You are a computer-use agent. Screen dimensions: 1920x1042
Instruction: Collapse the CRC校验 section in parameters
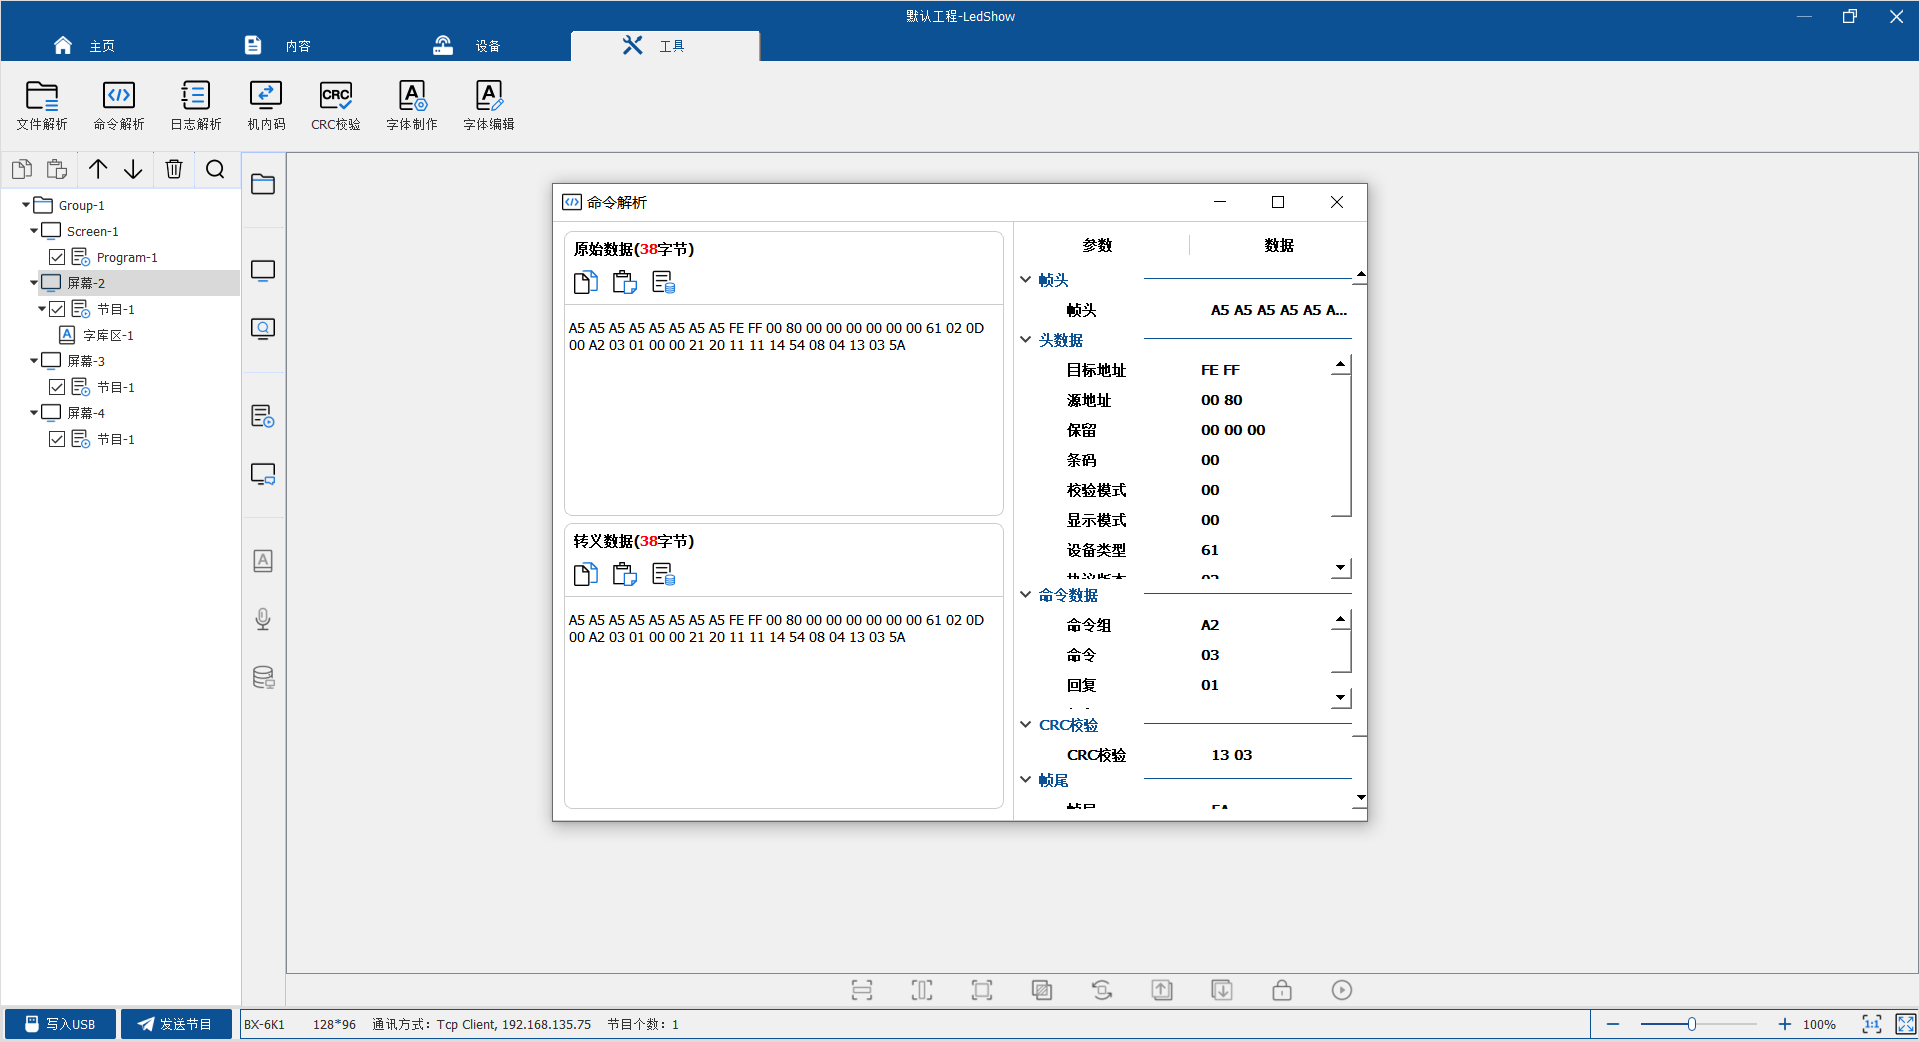click(1026, 725)
